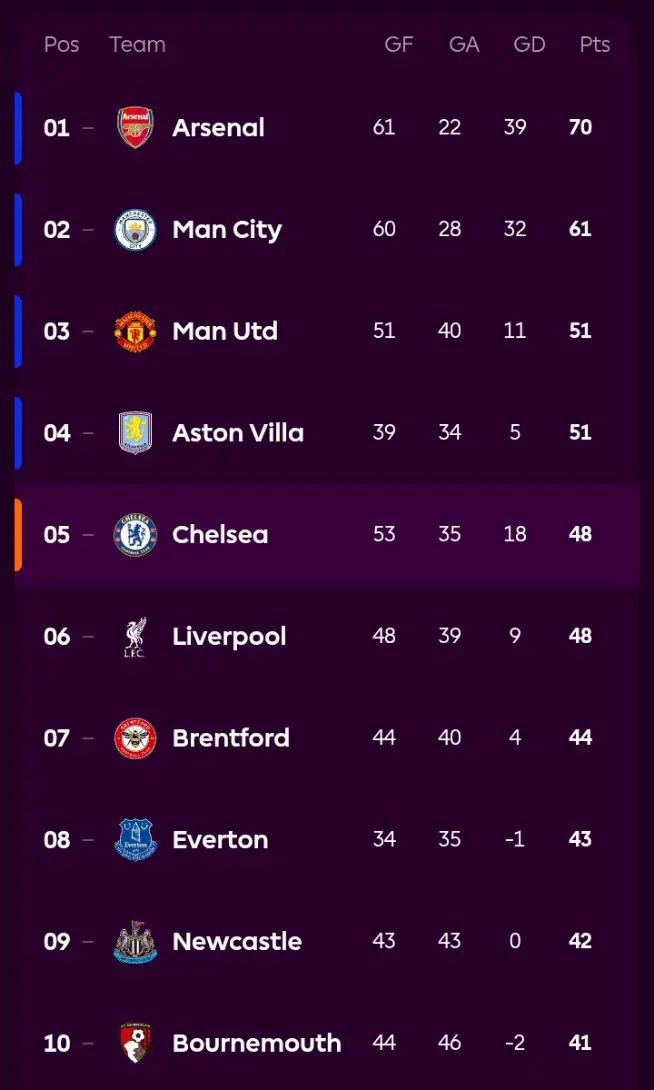Open the Arsenal team name link
Image resolution: width=654 pixels, height=1090 pixels.
218,128
